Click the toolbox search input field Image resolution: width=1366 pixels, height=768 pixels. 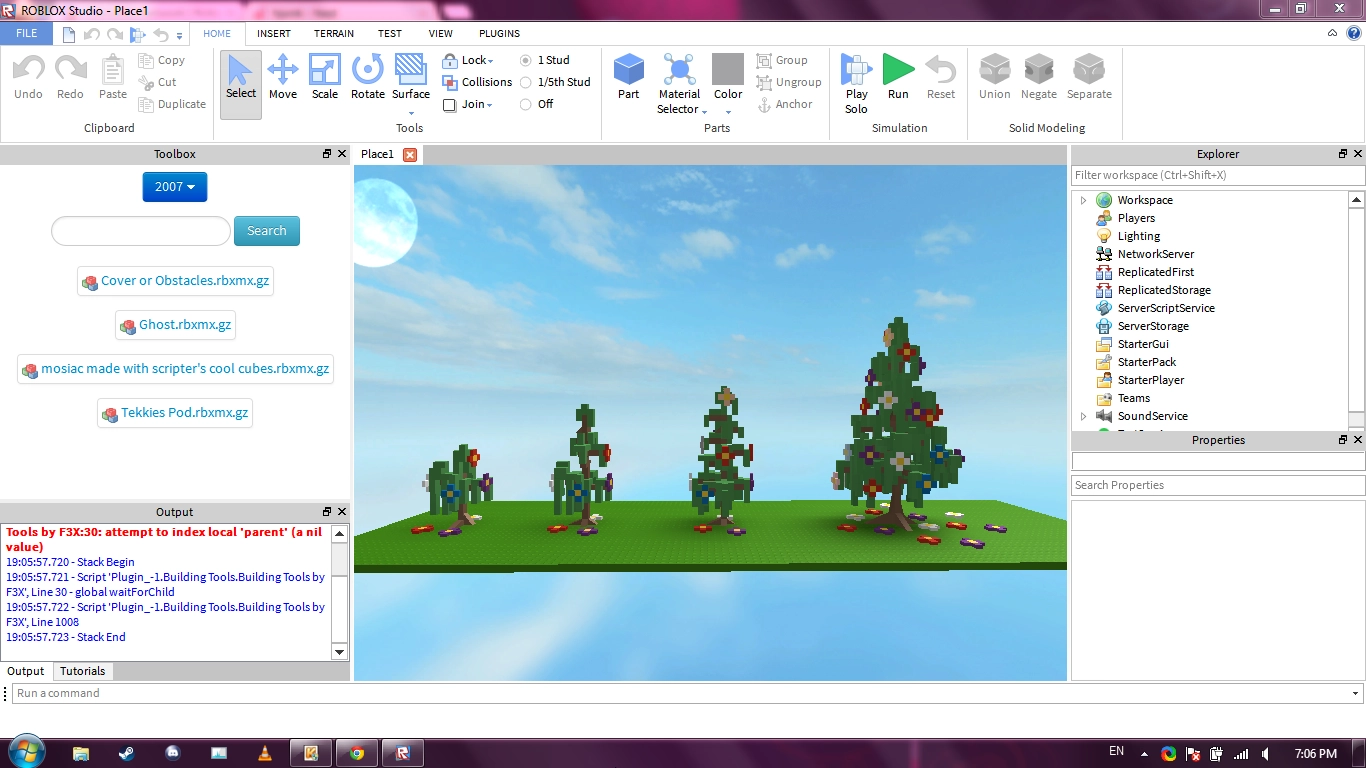tap(141, 231)
